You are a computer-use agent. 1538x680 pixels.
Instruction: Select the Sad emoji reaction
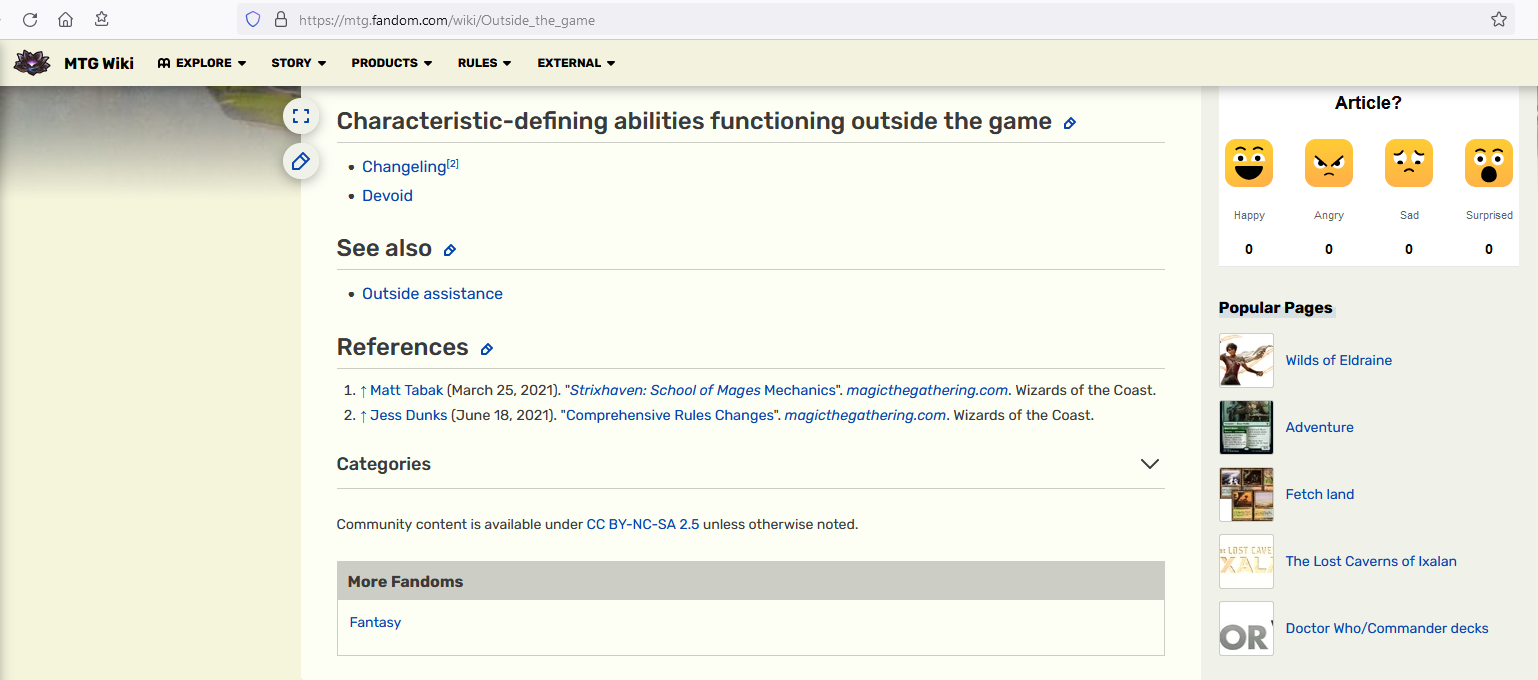(x=1408, y=163)
